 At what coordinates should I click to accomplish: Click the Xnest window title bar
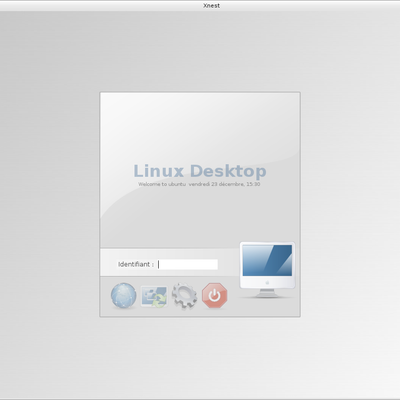pyautogui.click(x=200, y=6)
